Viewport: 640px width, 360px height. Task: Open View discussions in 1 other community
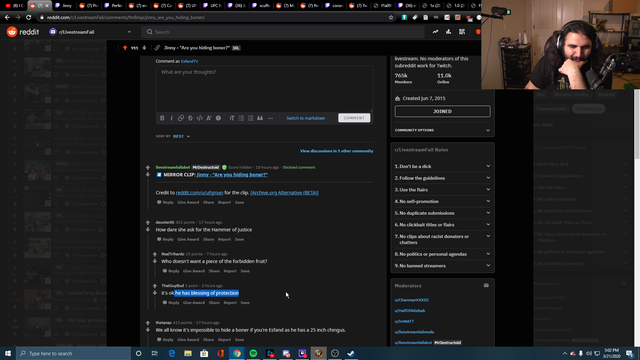click(x=336, y=151)
